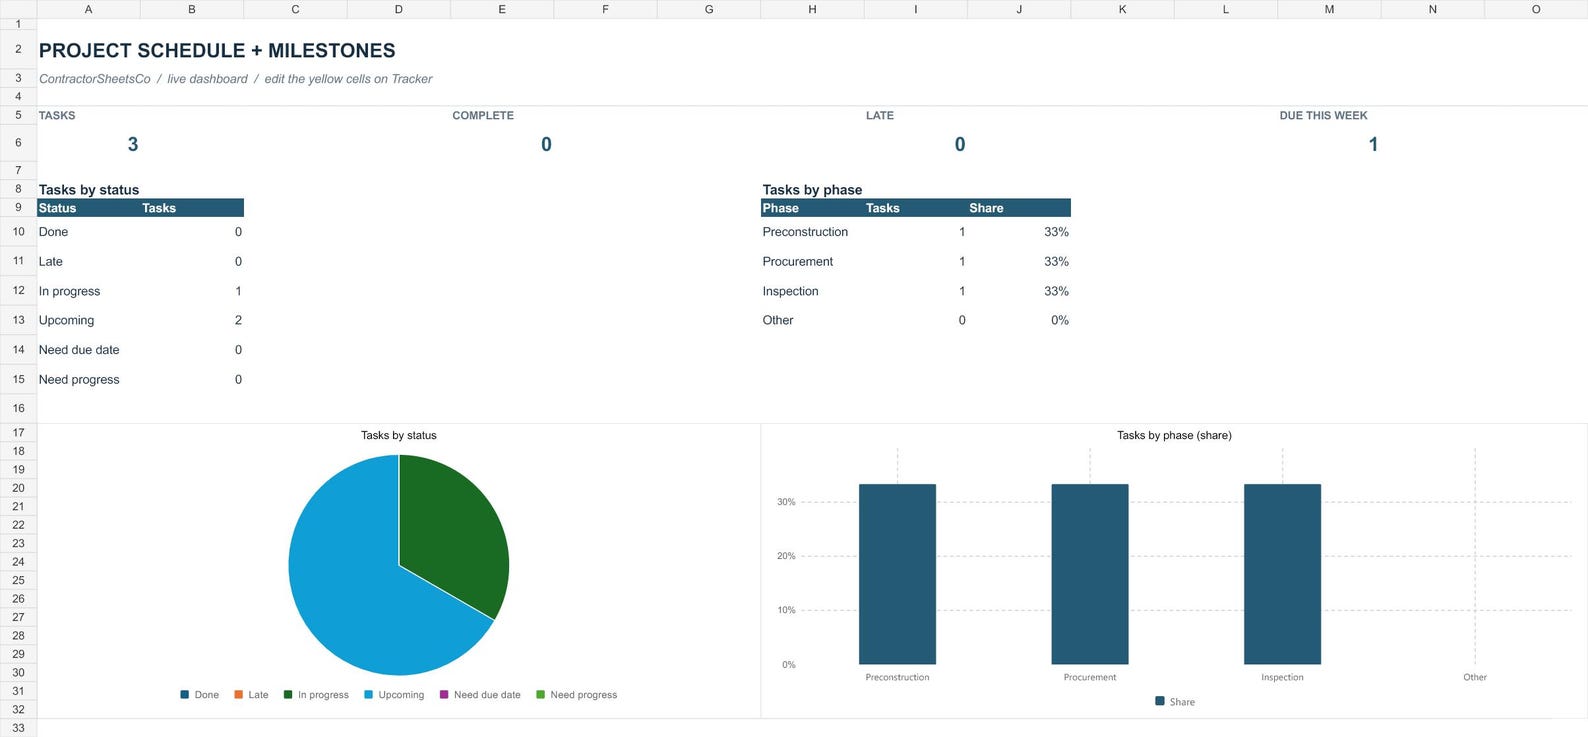Click the Need due date row label

(79, 350)
